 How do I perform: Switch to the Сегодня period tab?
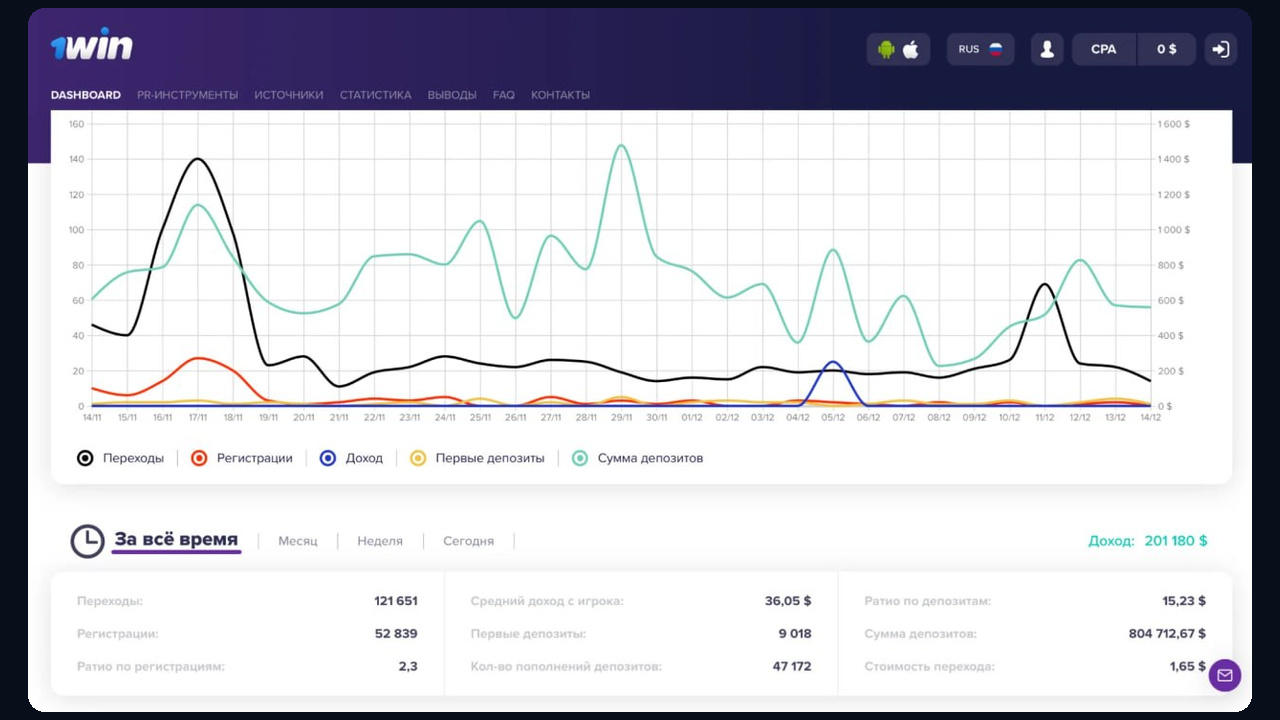tap(469, 541)
